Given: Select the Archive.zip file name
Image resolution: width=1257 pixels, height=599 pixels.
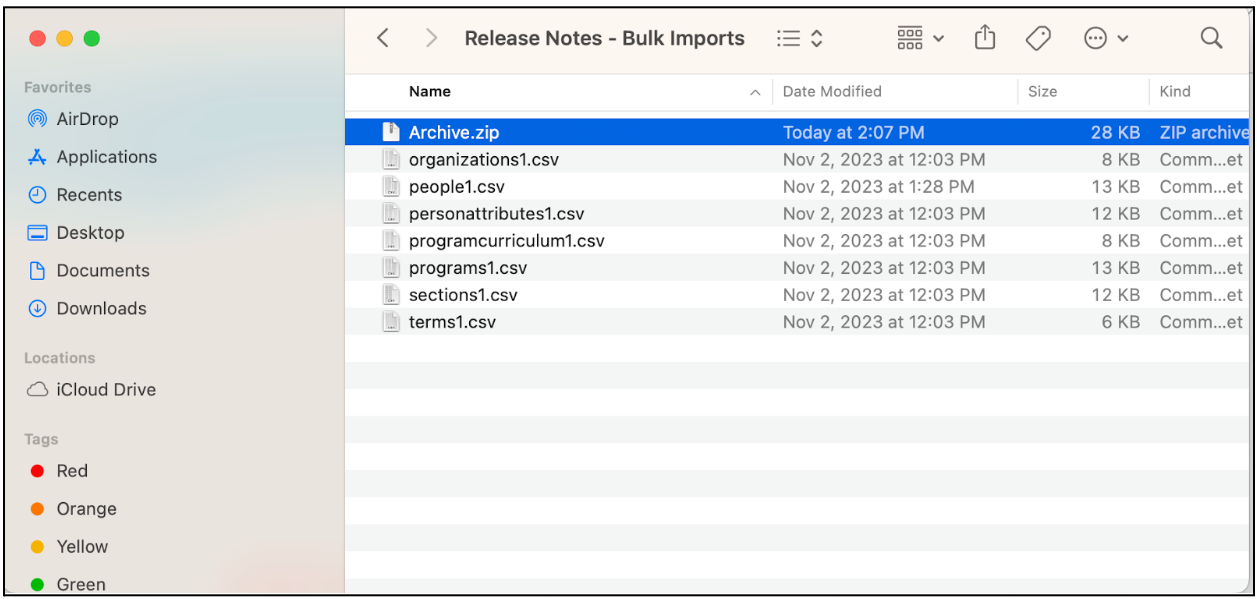Looking at the screenshot, I should pyautogui.click(x=454, y=132).
